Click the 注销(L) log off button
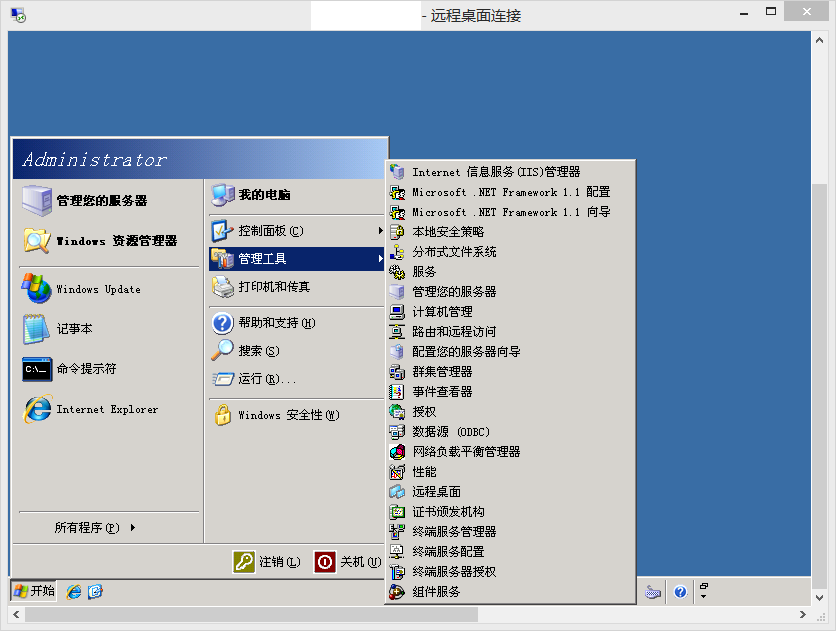 point(267,562)
